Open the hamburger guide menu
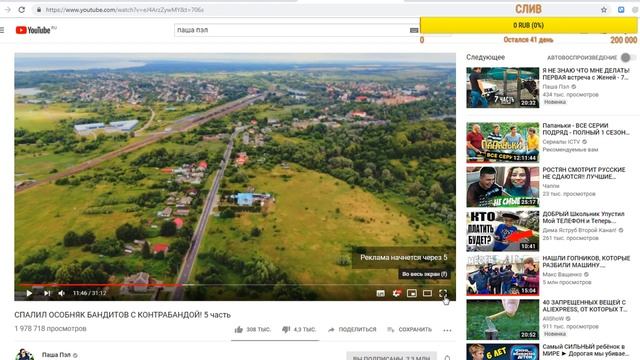The image size is (640, 360). pos(2,30)
